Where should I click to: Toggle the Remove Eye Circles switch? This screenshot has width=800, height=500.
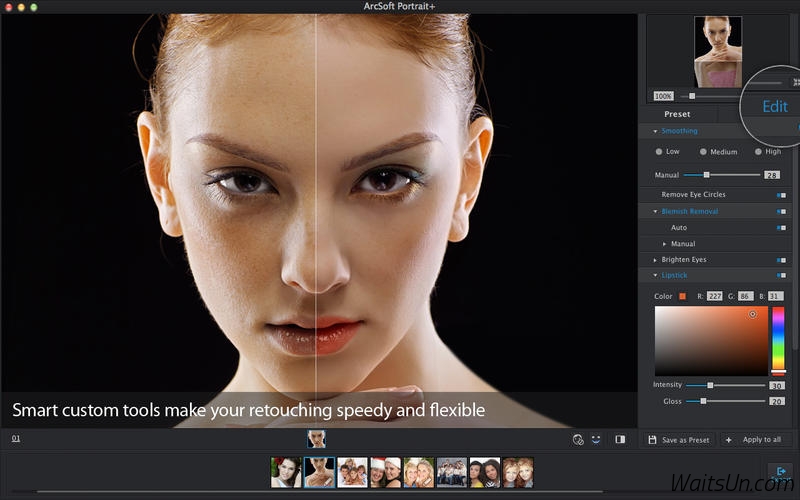[781, 195]
